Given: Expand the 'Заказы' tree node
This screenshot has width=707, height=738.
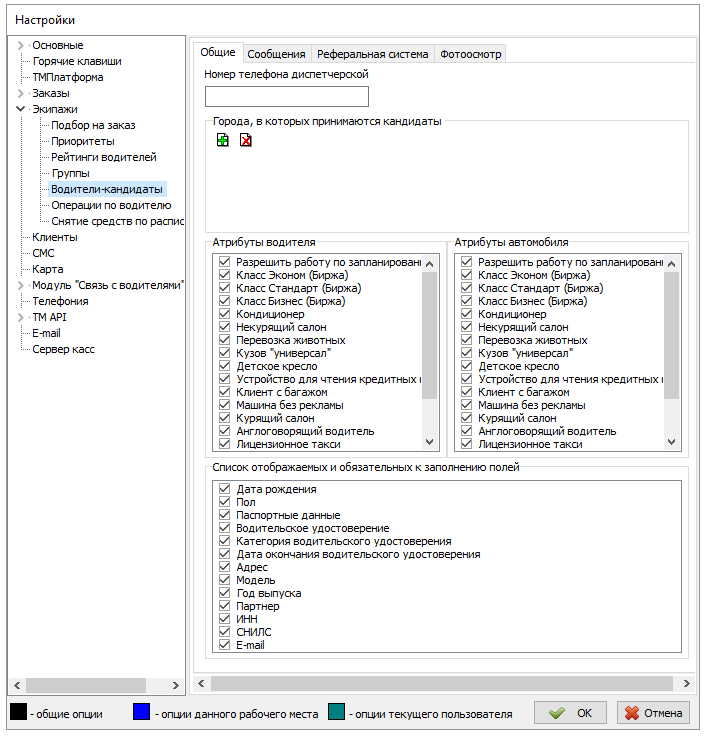Looking at the screenshot, I should (x=21, y=93).
